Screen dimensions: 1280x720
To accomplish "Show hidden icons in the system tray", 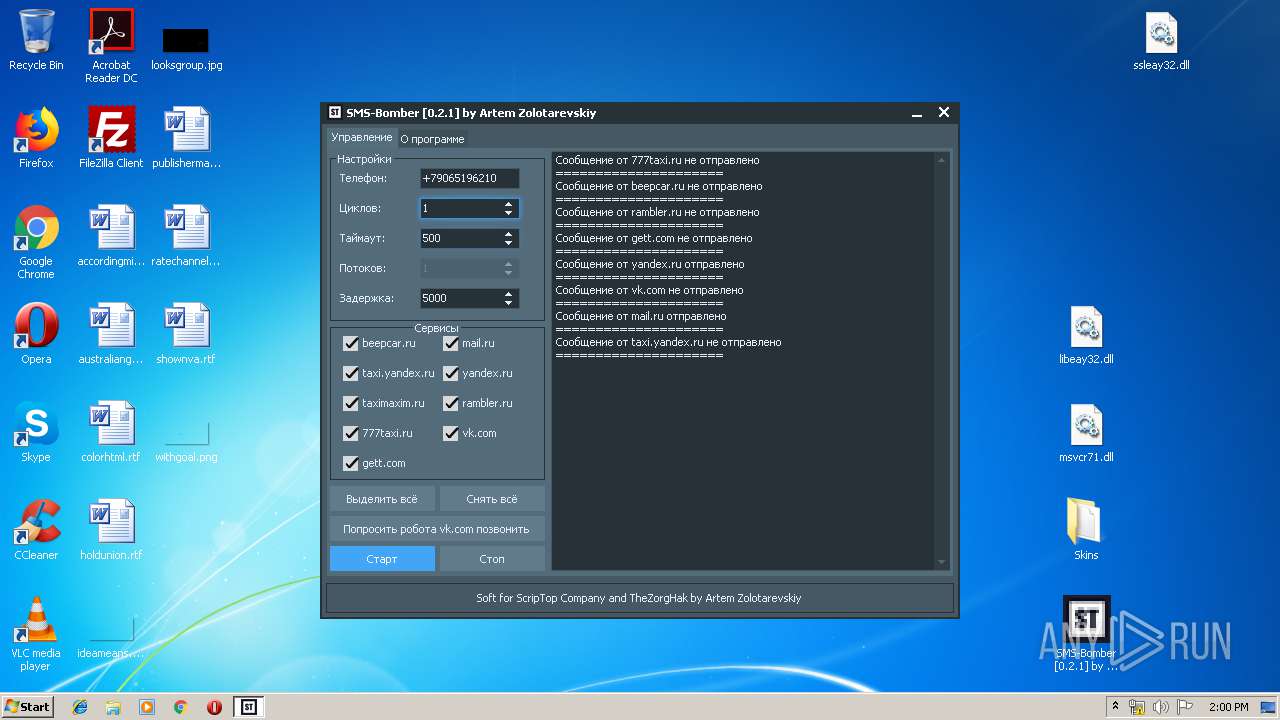I will (1114, 707).
